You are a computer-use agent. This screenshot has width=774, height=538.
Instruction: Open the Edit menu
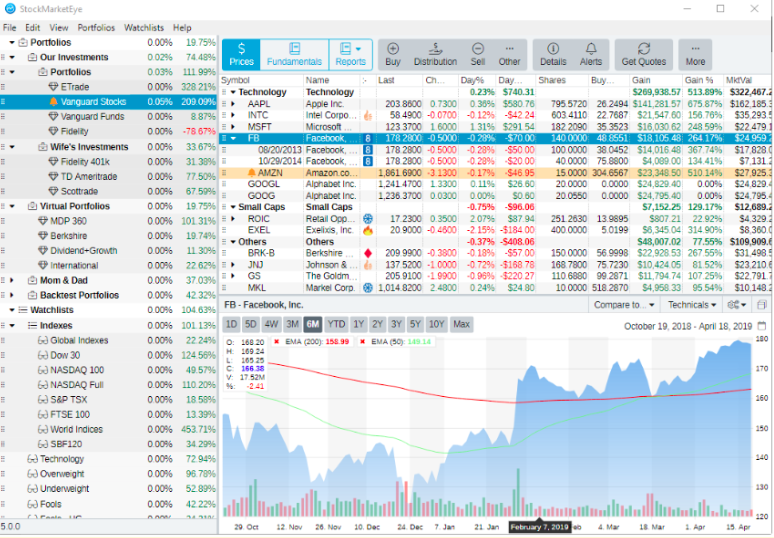pos(33,28)
